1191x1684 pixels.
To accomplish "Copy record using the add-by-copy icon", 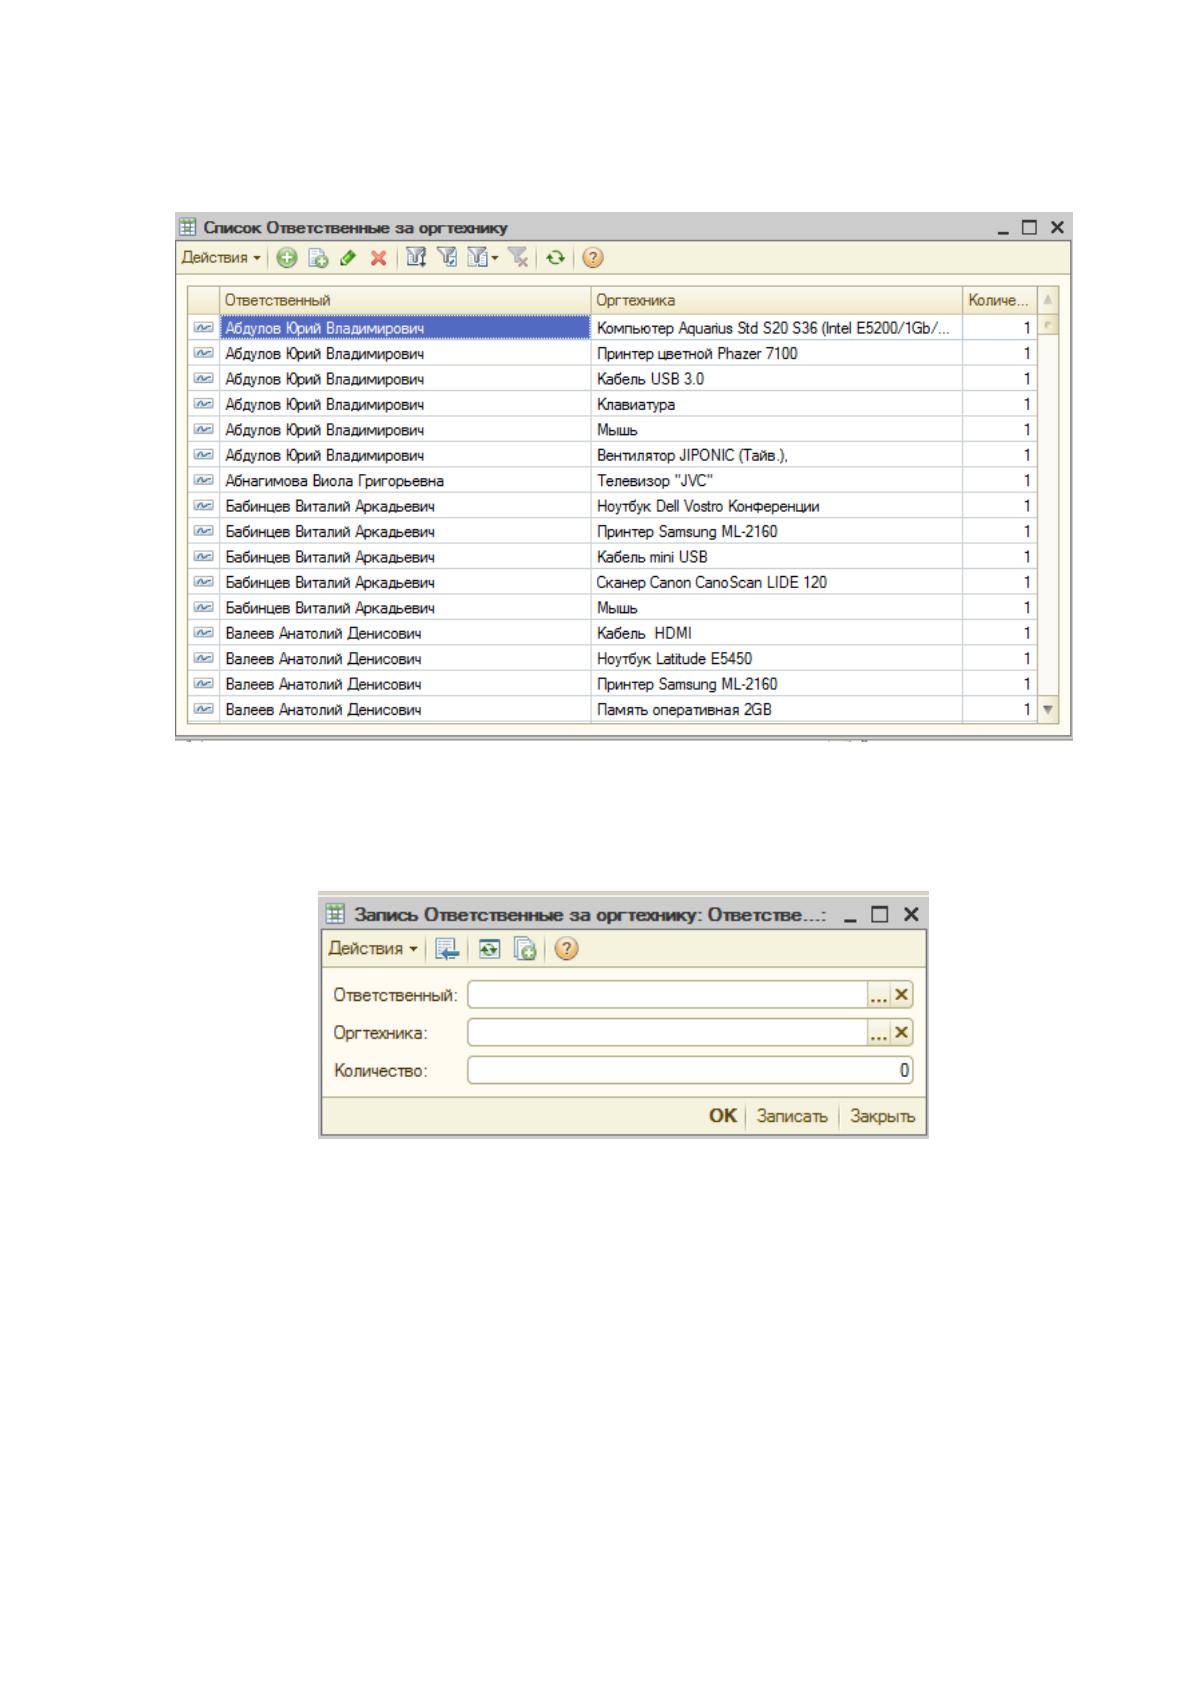I will [x=318, y=258].
